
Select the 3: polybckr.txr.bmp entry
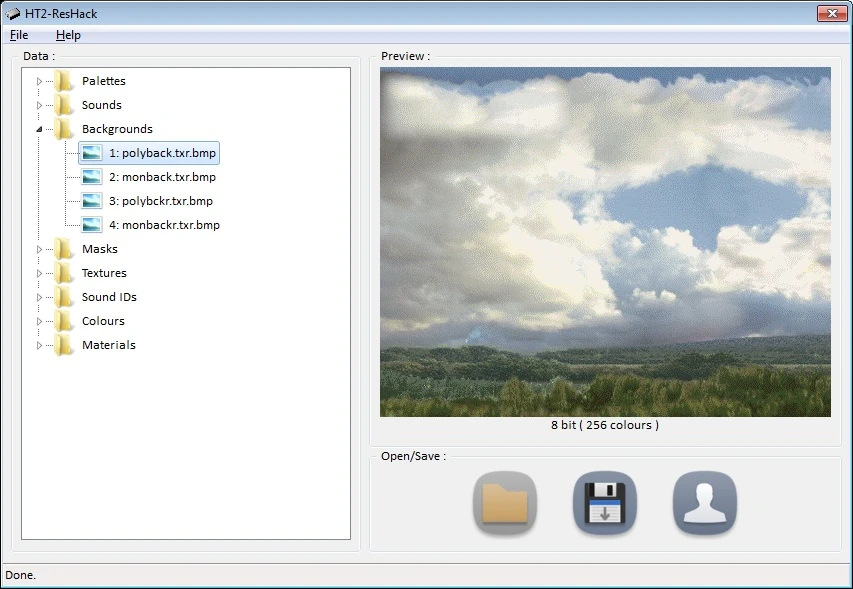(160, 201)
